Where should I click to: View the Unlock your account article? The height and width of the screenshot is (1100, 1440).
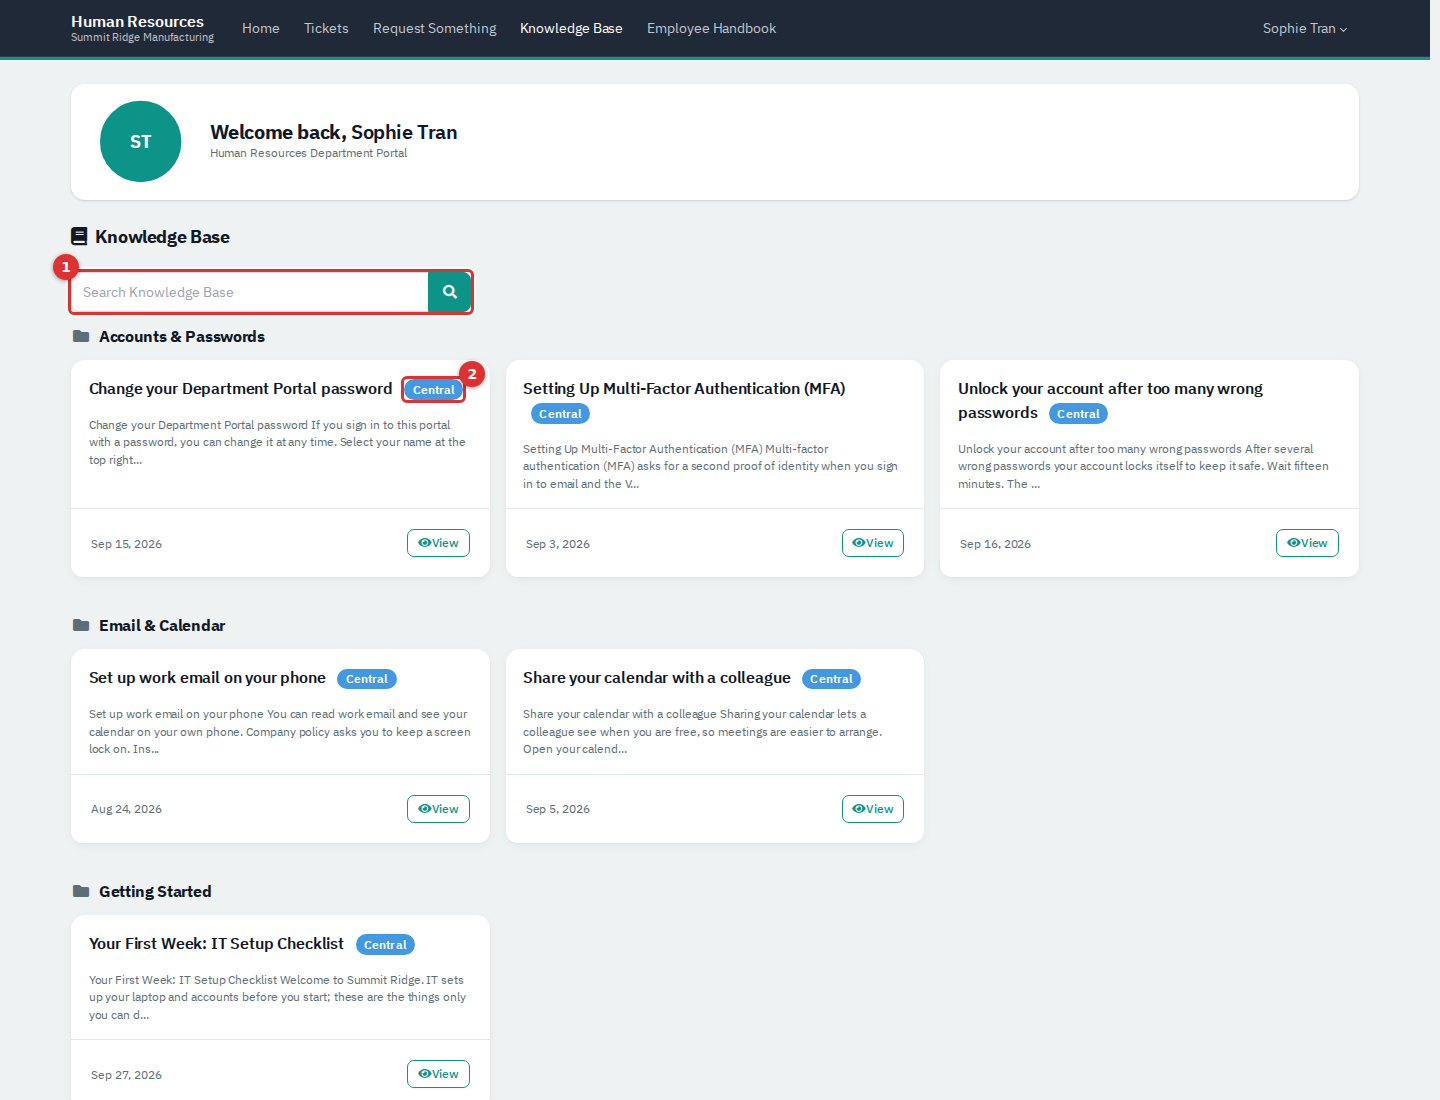click(x=1307, y=543)
